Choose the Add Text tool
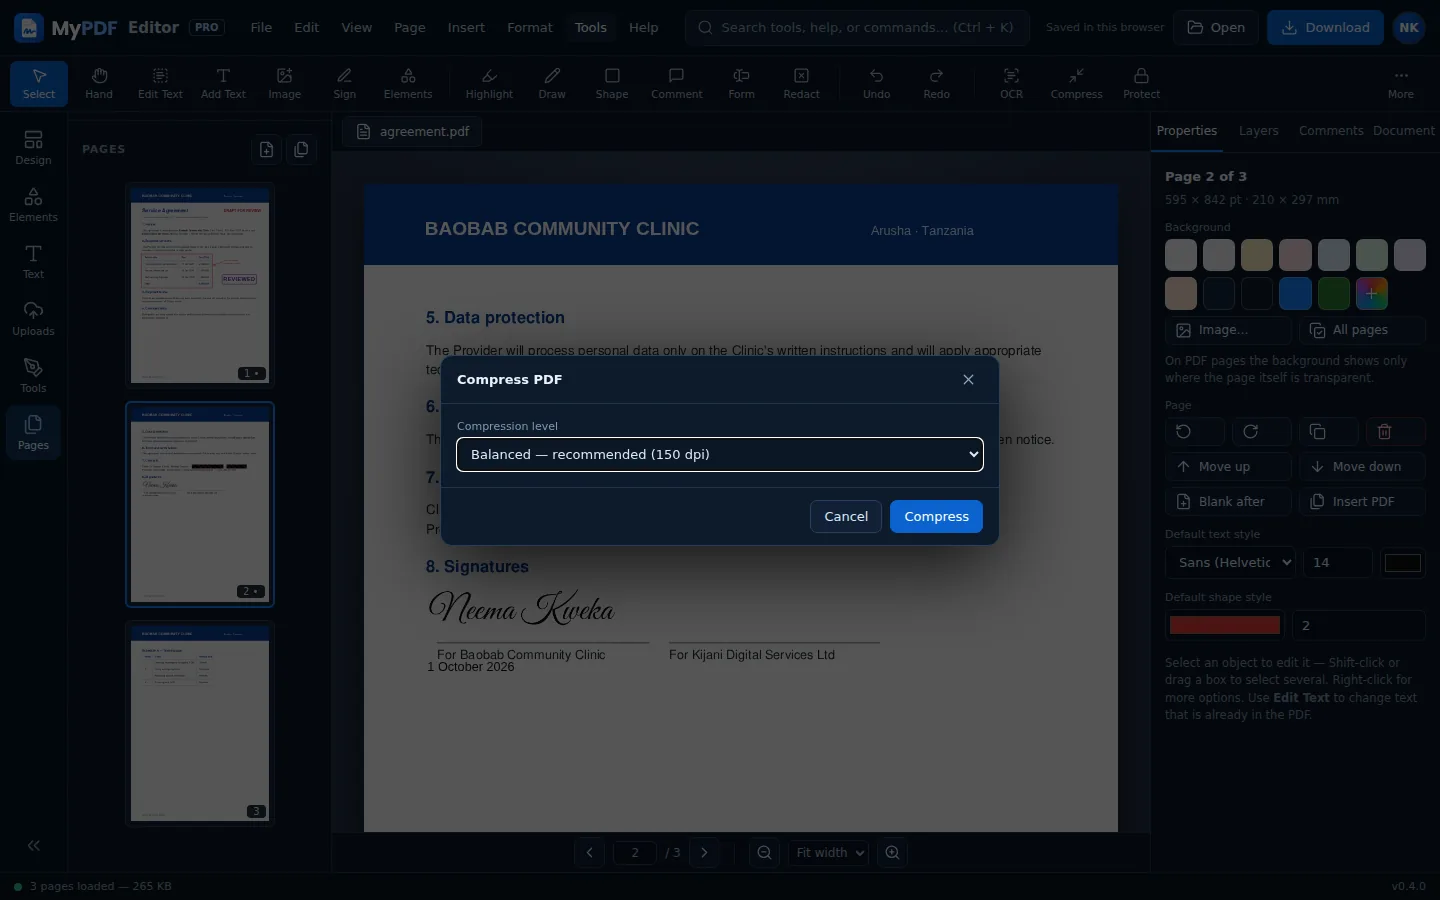Screen dimensions: 1440x900 pyautogui.click(x=223, y=83)
